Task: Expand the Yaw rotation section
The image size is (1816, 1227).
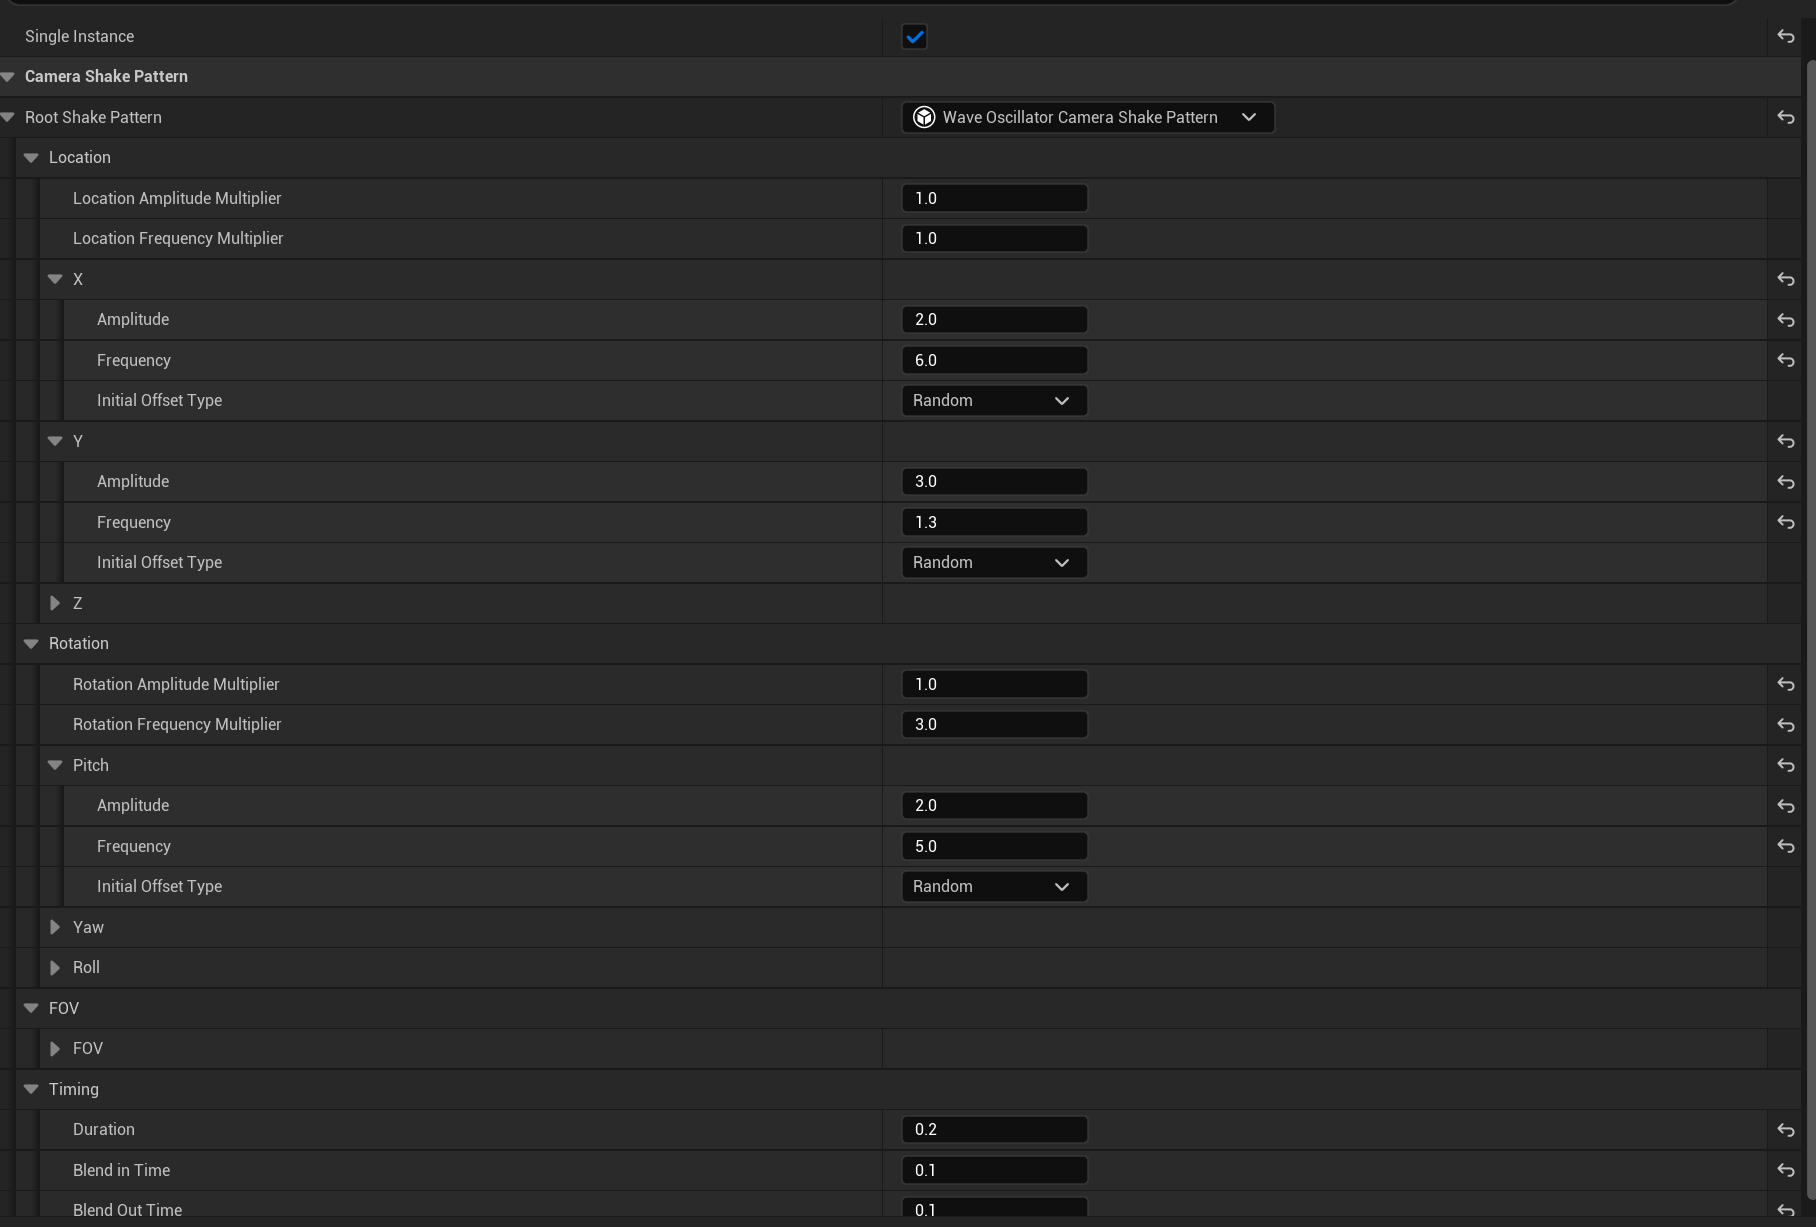Action: 55,927
